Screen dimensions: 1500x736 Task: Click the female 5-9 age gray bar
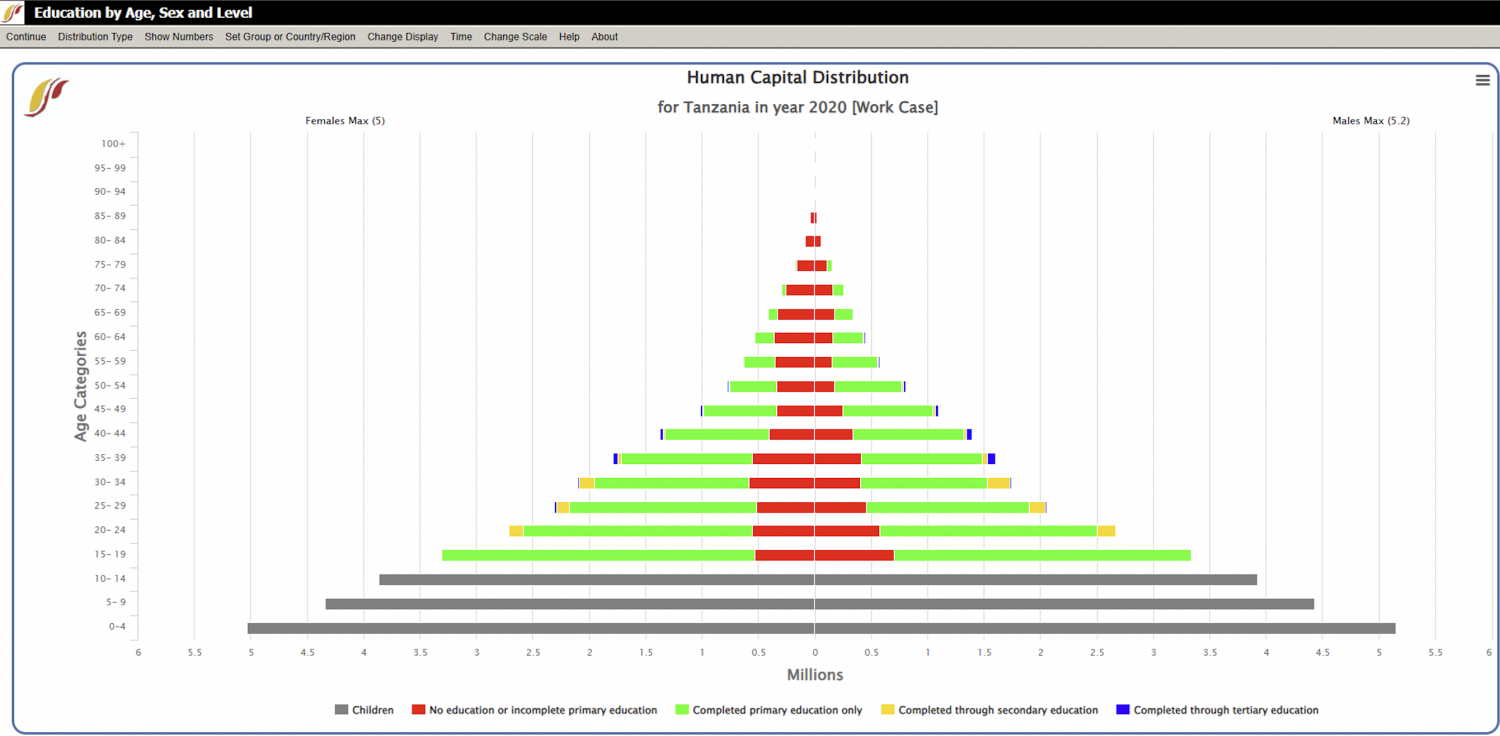[570, 604]
